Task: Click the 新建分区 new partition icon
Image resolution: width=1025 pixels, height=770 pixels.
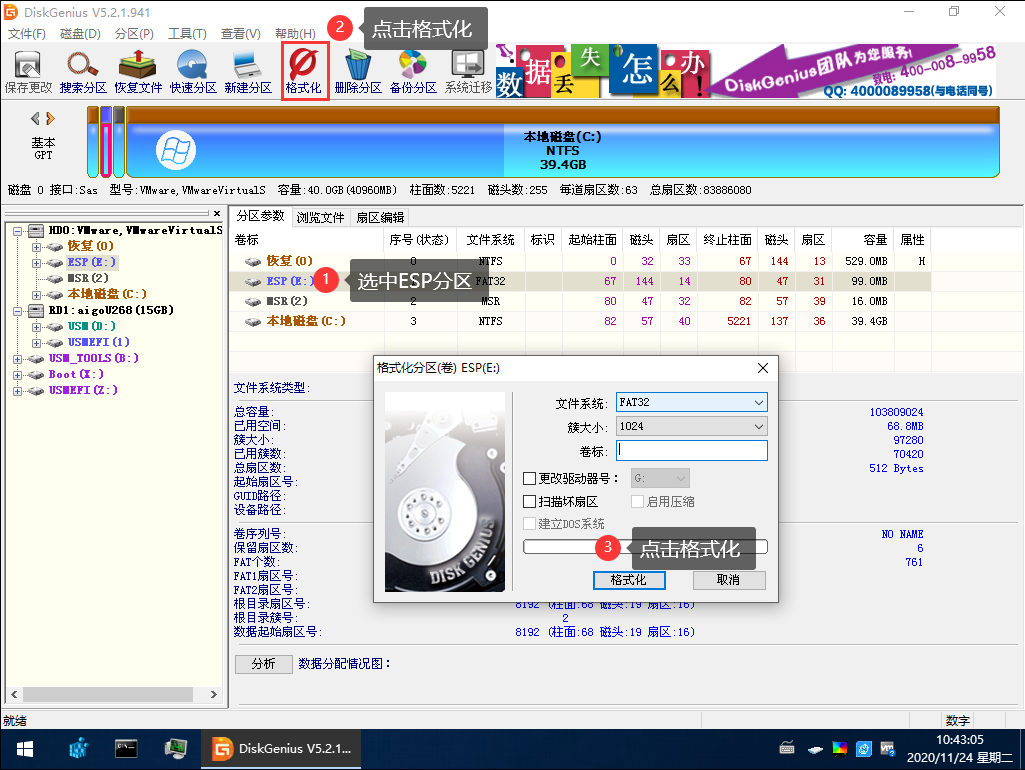Action: click(x=248, y=72)
